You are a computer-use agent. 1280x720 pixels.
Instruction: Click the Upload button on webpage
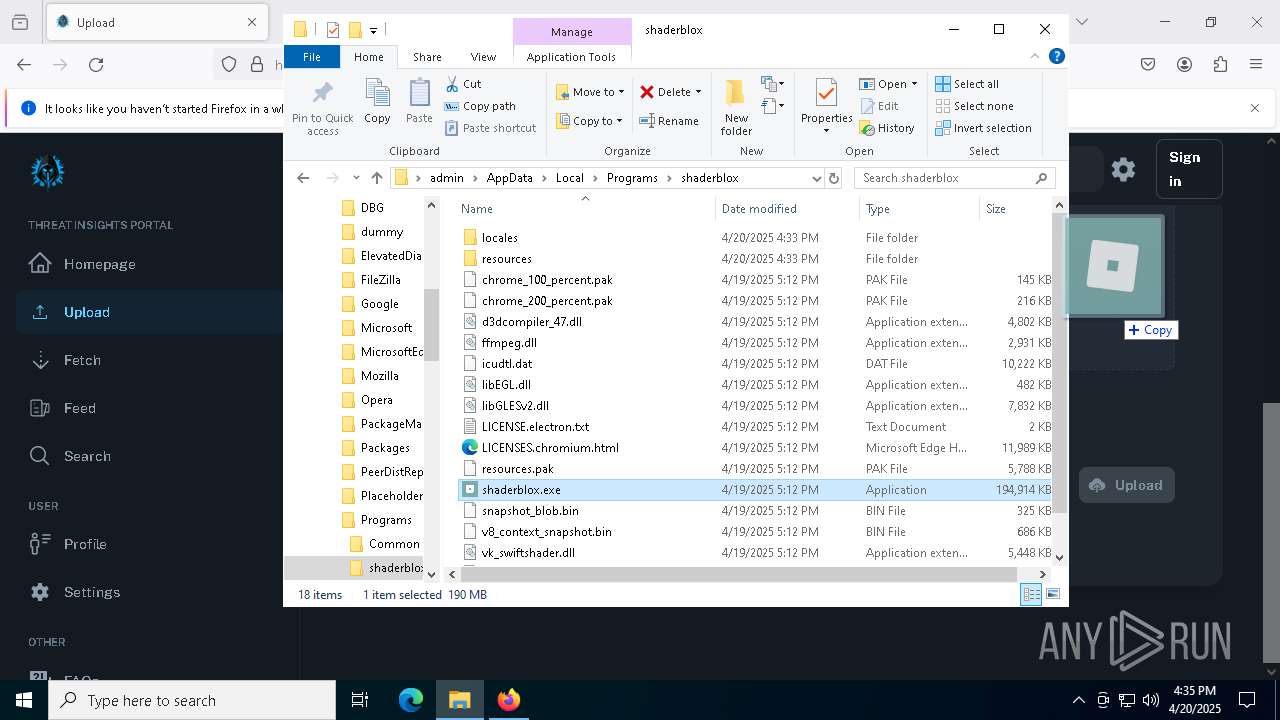point(1126,485)
